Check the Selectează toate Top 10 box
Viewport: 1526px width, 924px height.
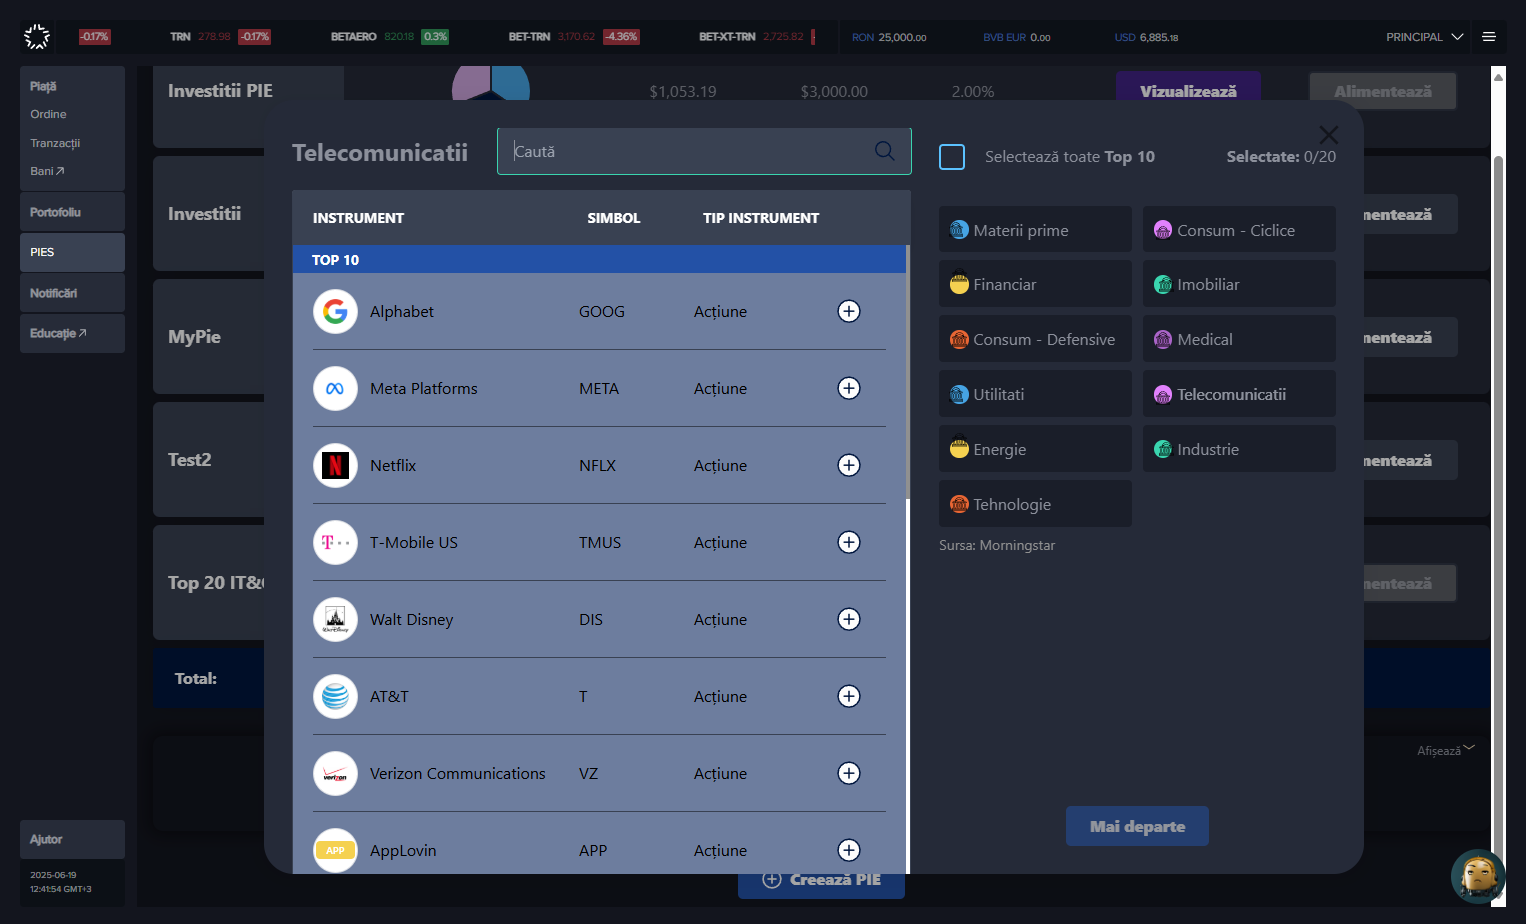coord(952,157)
